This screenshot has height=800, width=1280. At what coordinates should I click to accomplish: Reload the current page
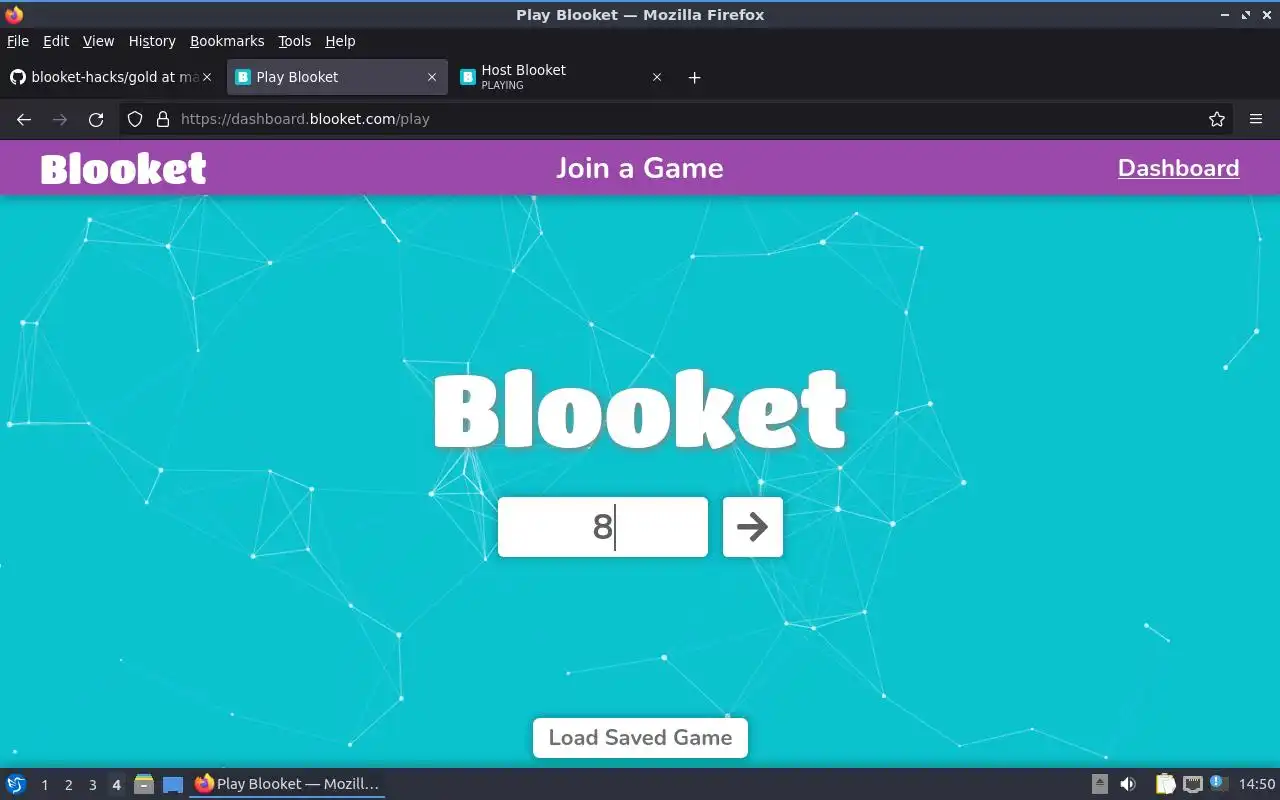tap(96, 119)
